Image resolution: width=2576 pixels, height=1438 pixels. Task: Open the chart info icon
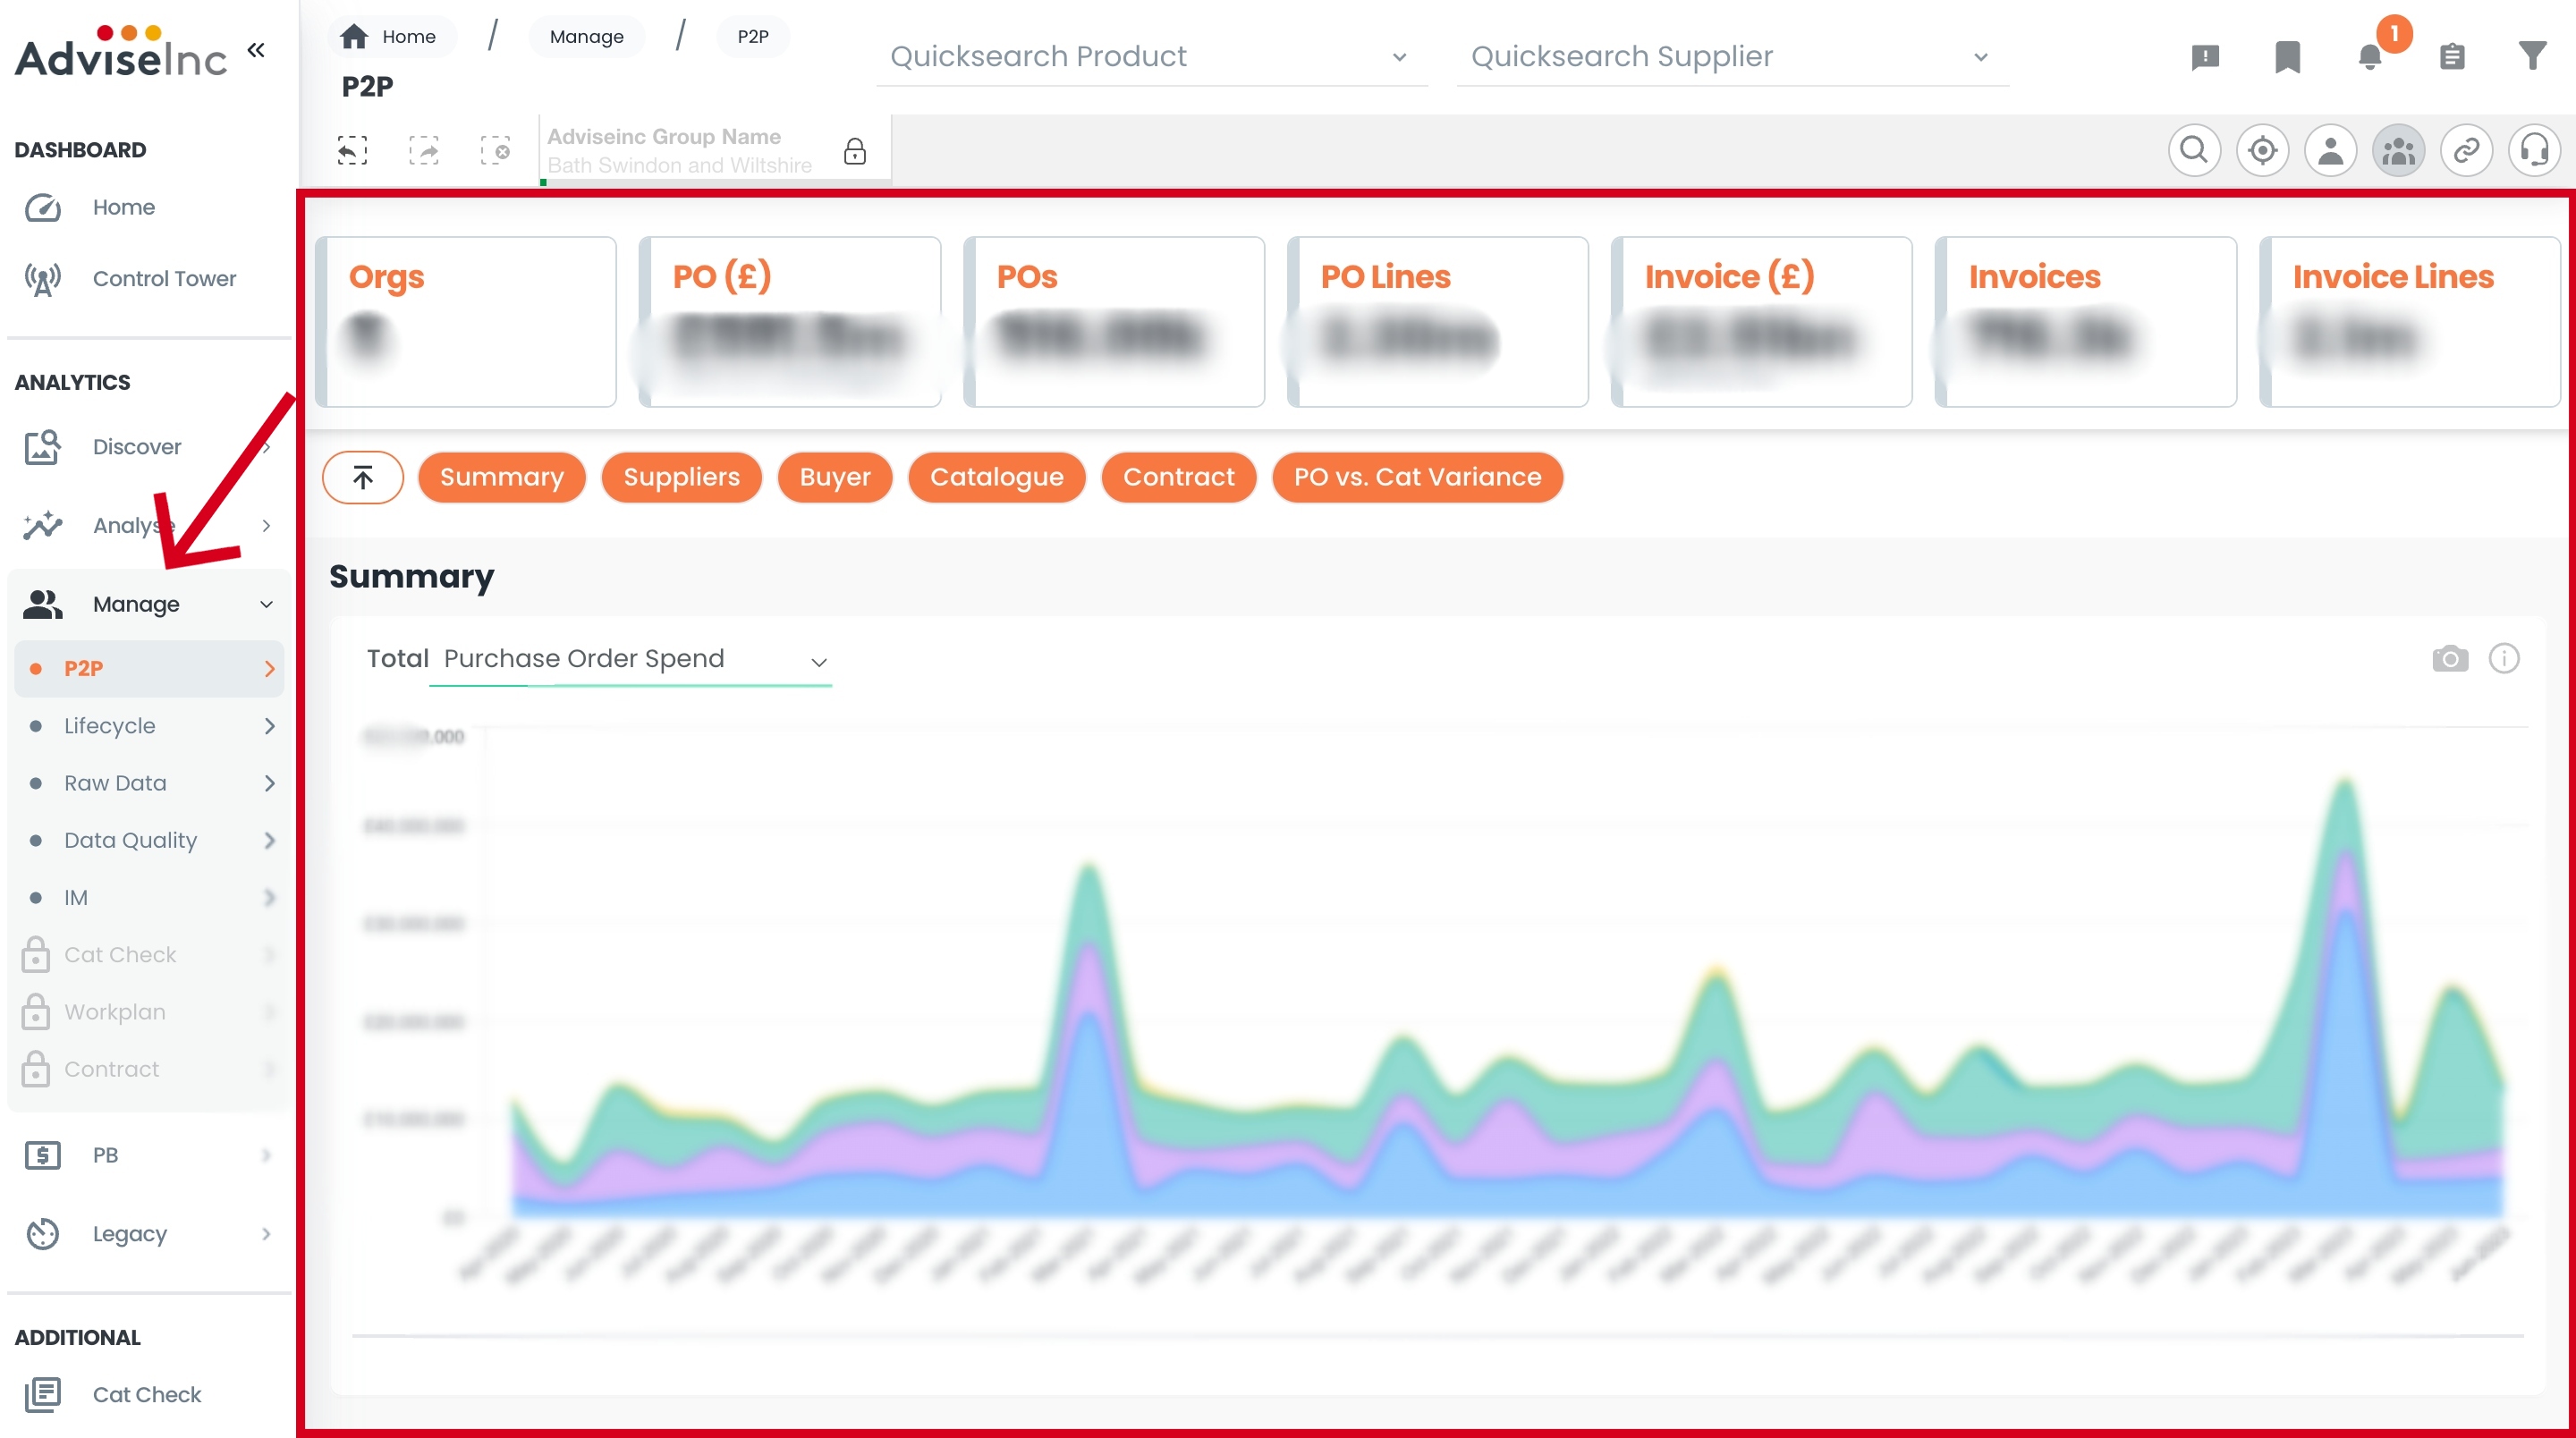pos(2504,659)
